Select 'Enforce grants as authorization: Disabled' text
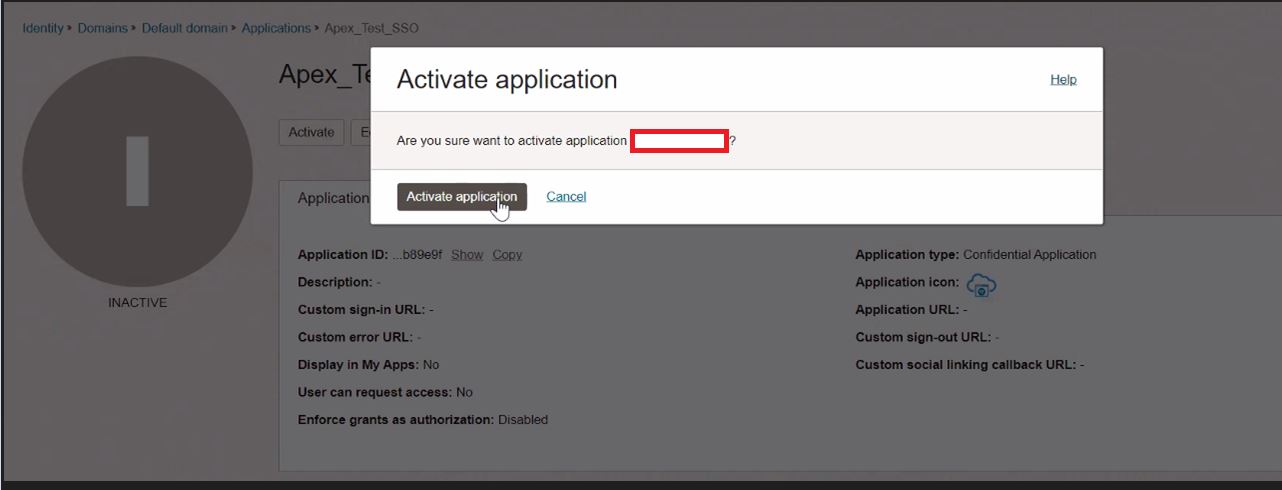The image size is (1282, 490). coord(423,420)
